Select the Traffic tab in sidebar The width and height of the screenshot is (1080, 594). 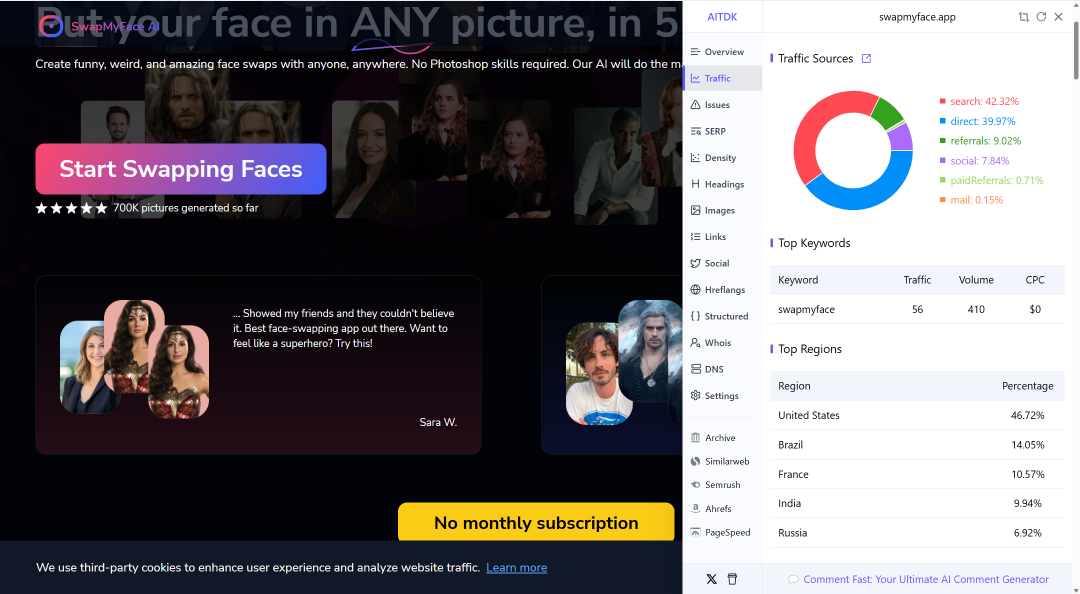[x=723, y=78]
